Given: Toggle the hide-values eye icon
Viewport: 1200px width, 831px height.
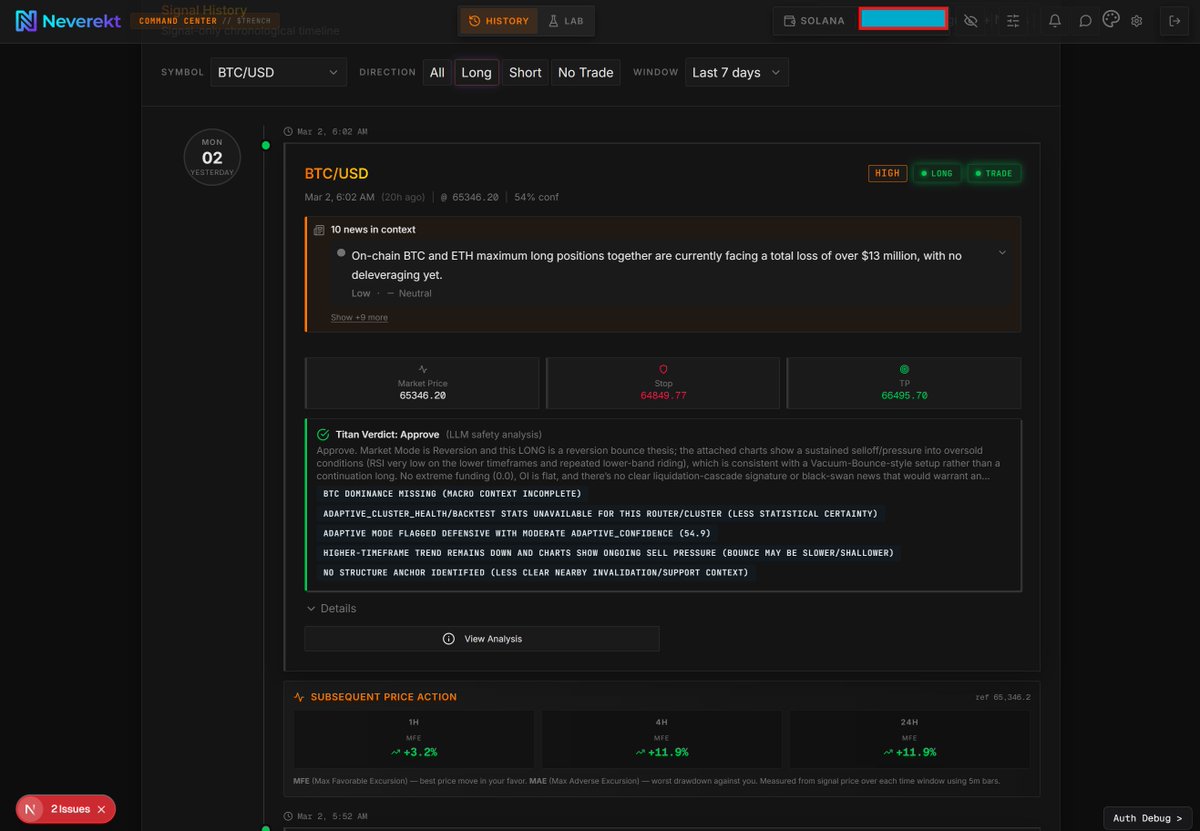Looking at the screenshot, I should pos(970,20).
